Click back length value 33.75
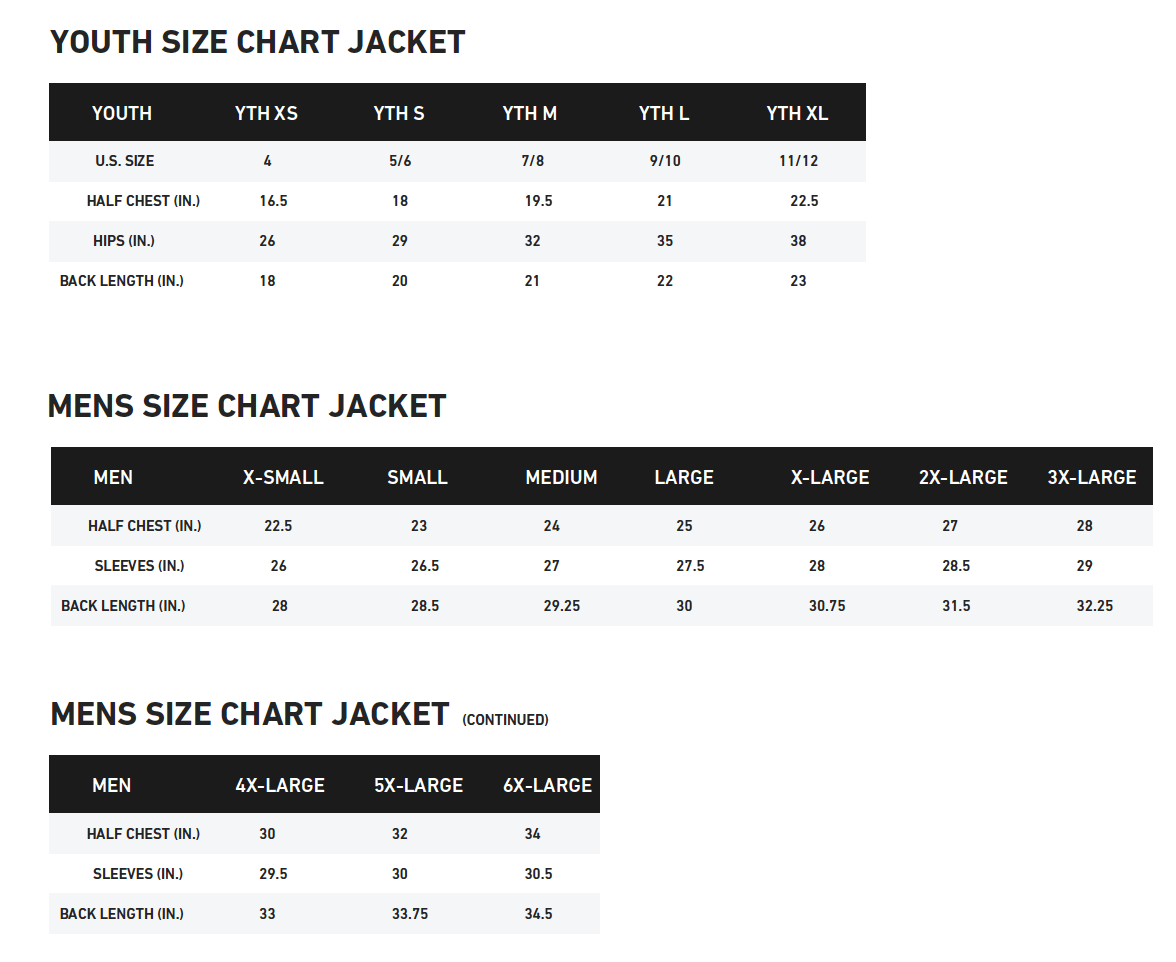The width and height of the screenshot is (1176, 962). (x=409, y=914)
